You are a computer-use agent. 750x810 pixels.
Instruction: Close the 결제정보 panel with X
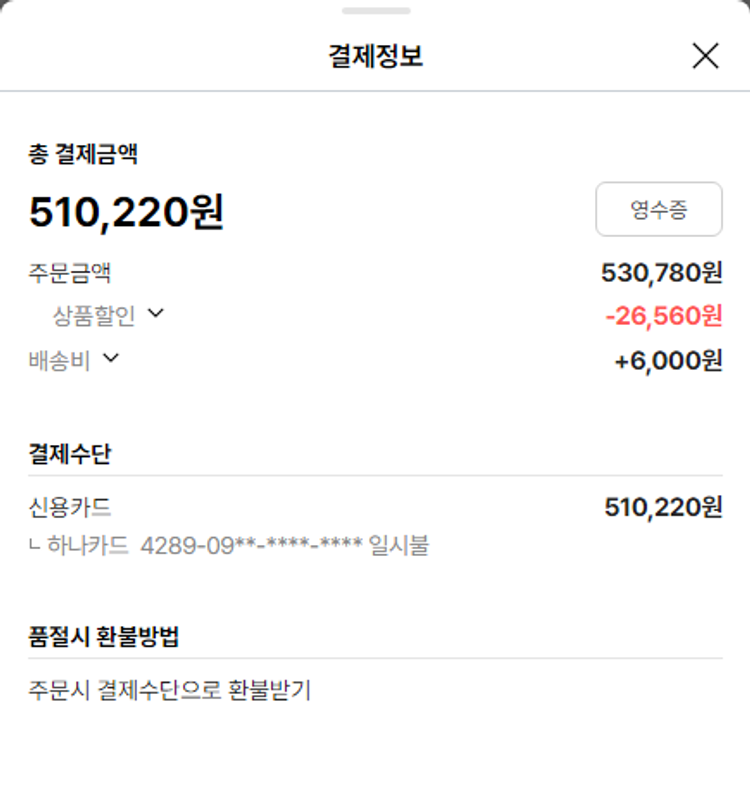pyautogui.click(x=705, y=56)
